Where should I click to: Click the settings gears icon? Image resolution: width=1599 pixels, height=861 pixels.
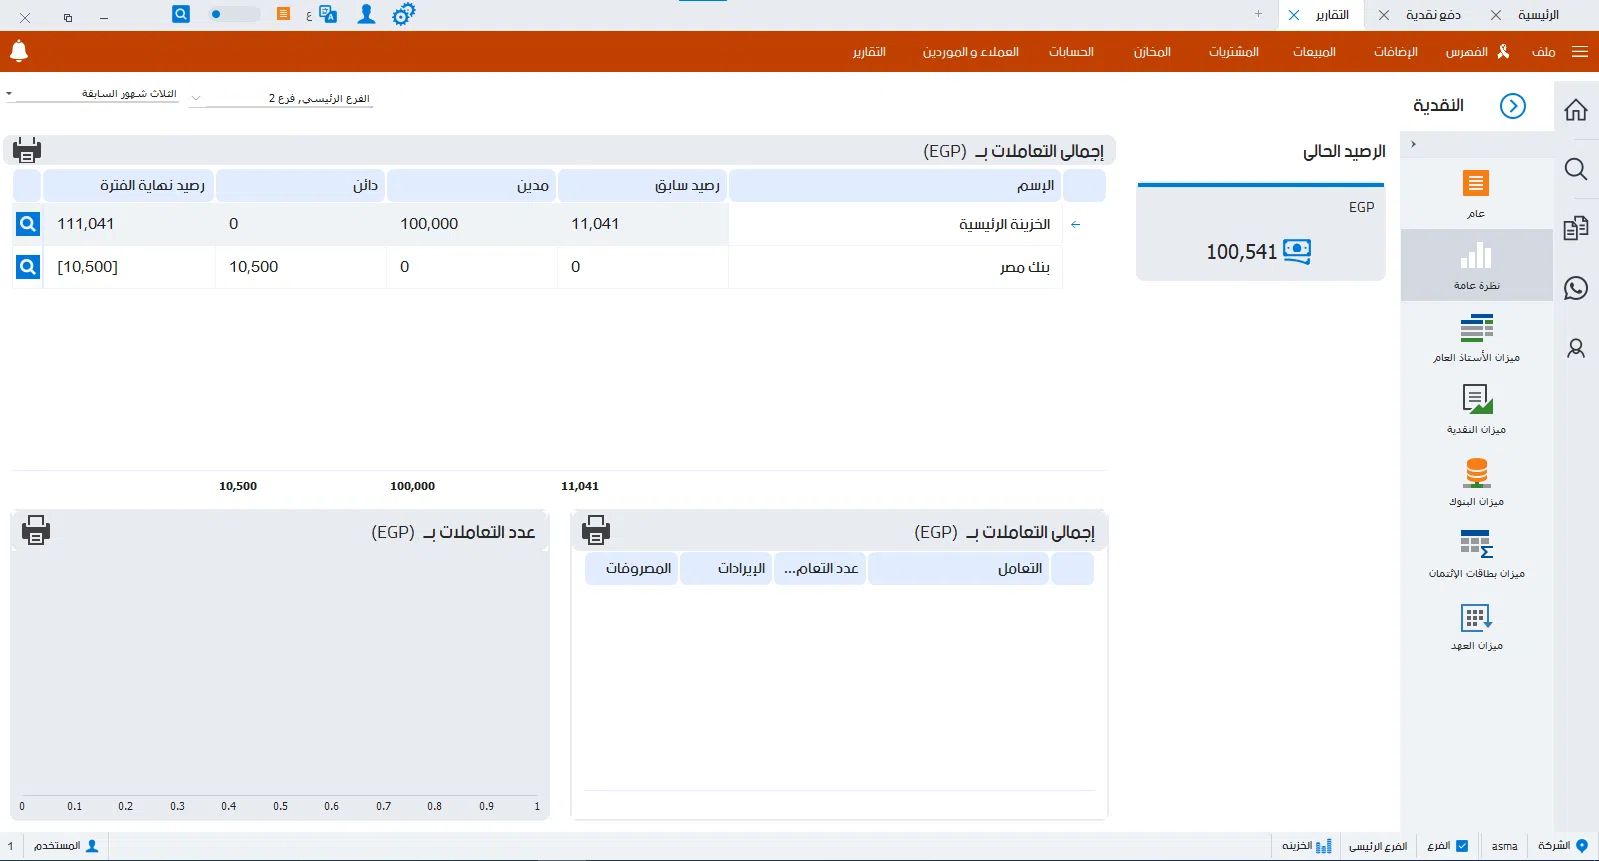[403, 15]
